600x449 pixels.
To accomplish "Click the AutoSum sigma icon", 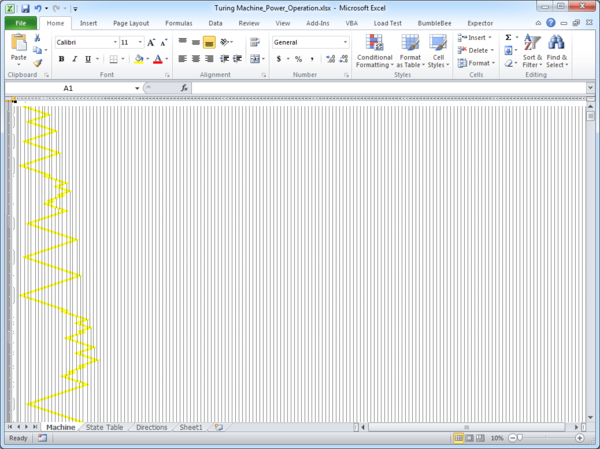I will (x=508, y=37).
